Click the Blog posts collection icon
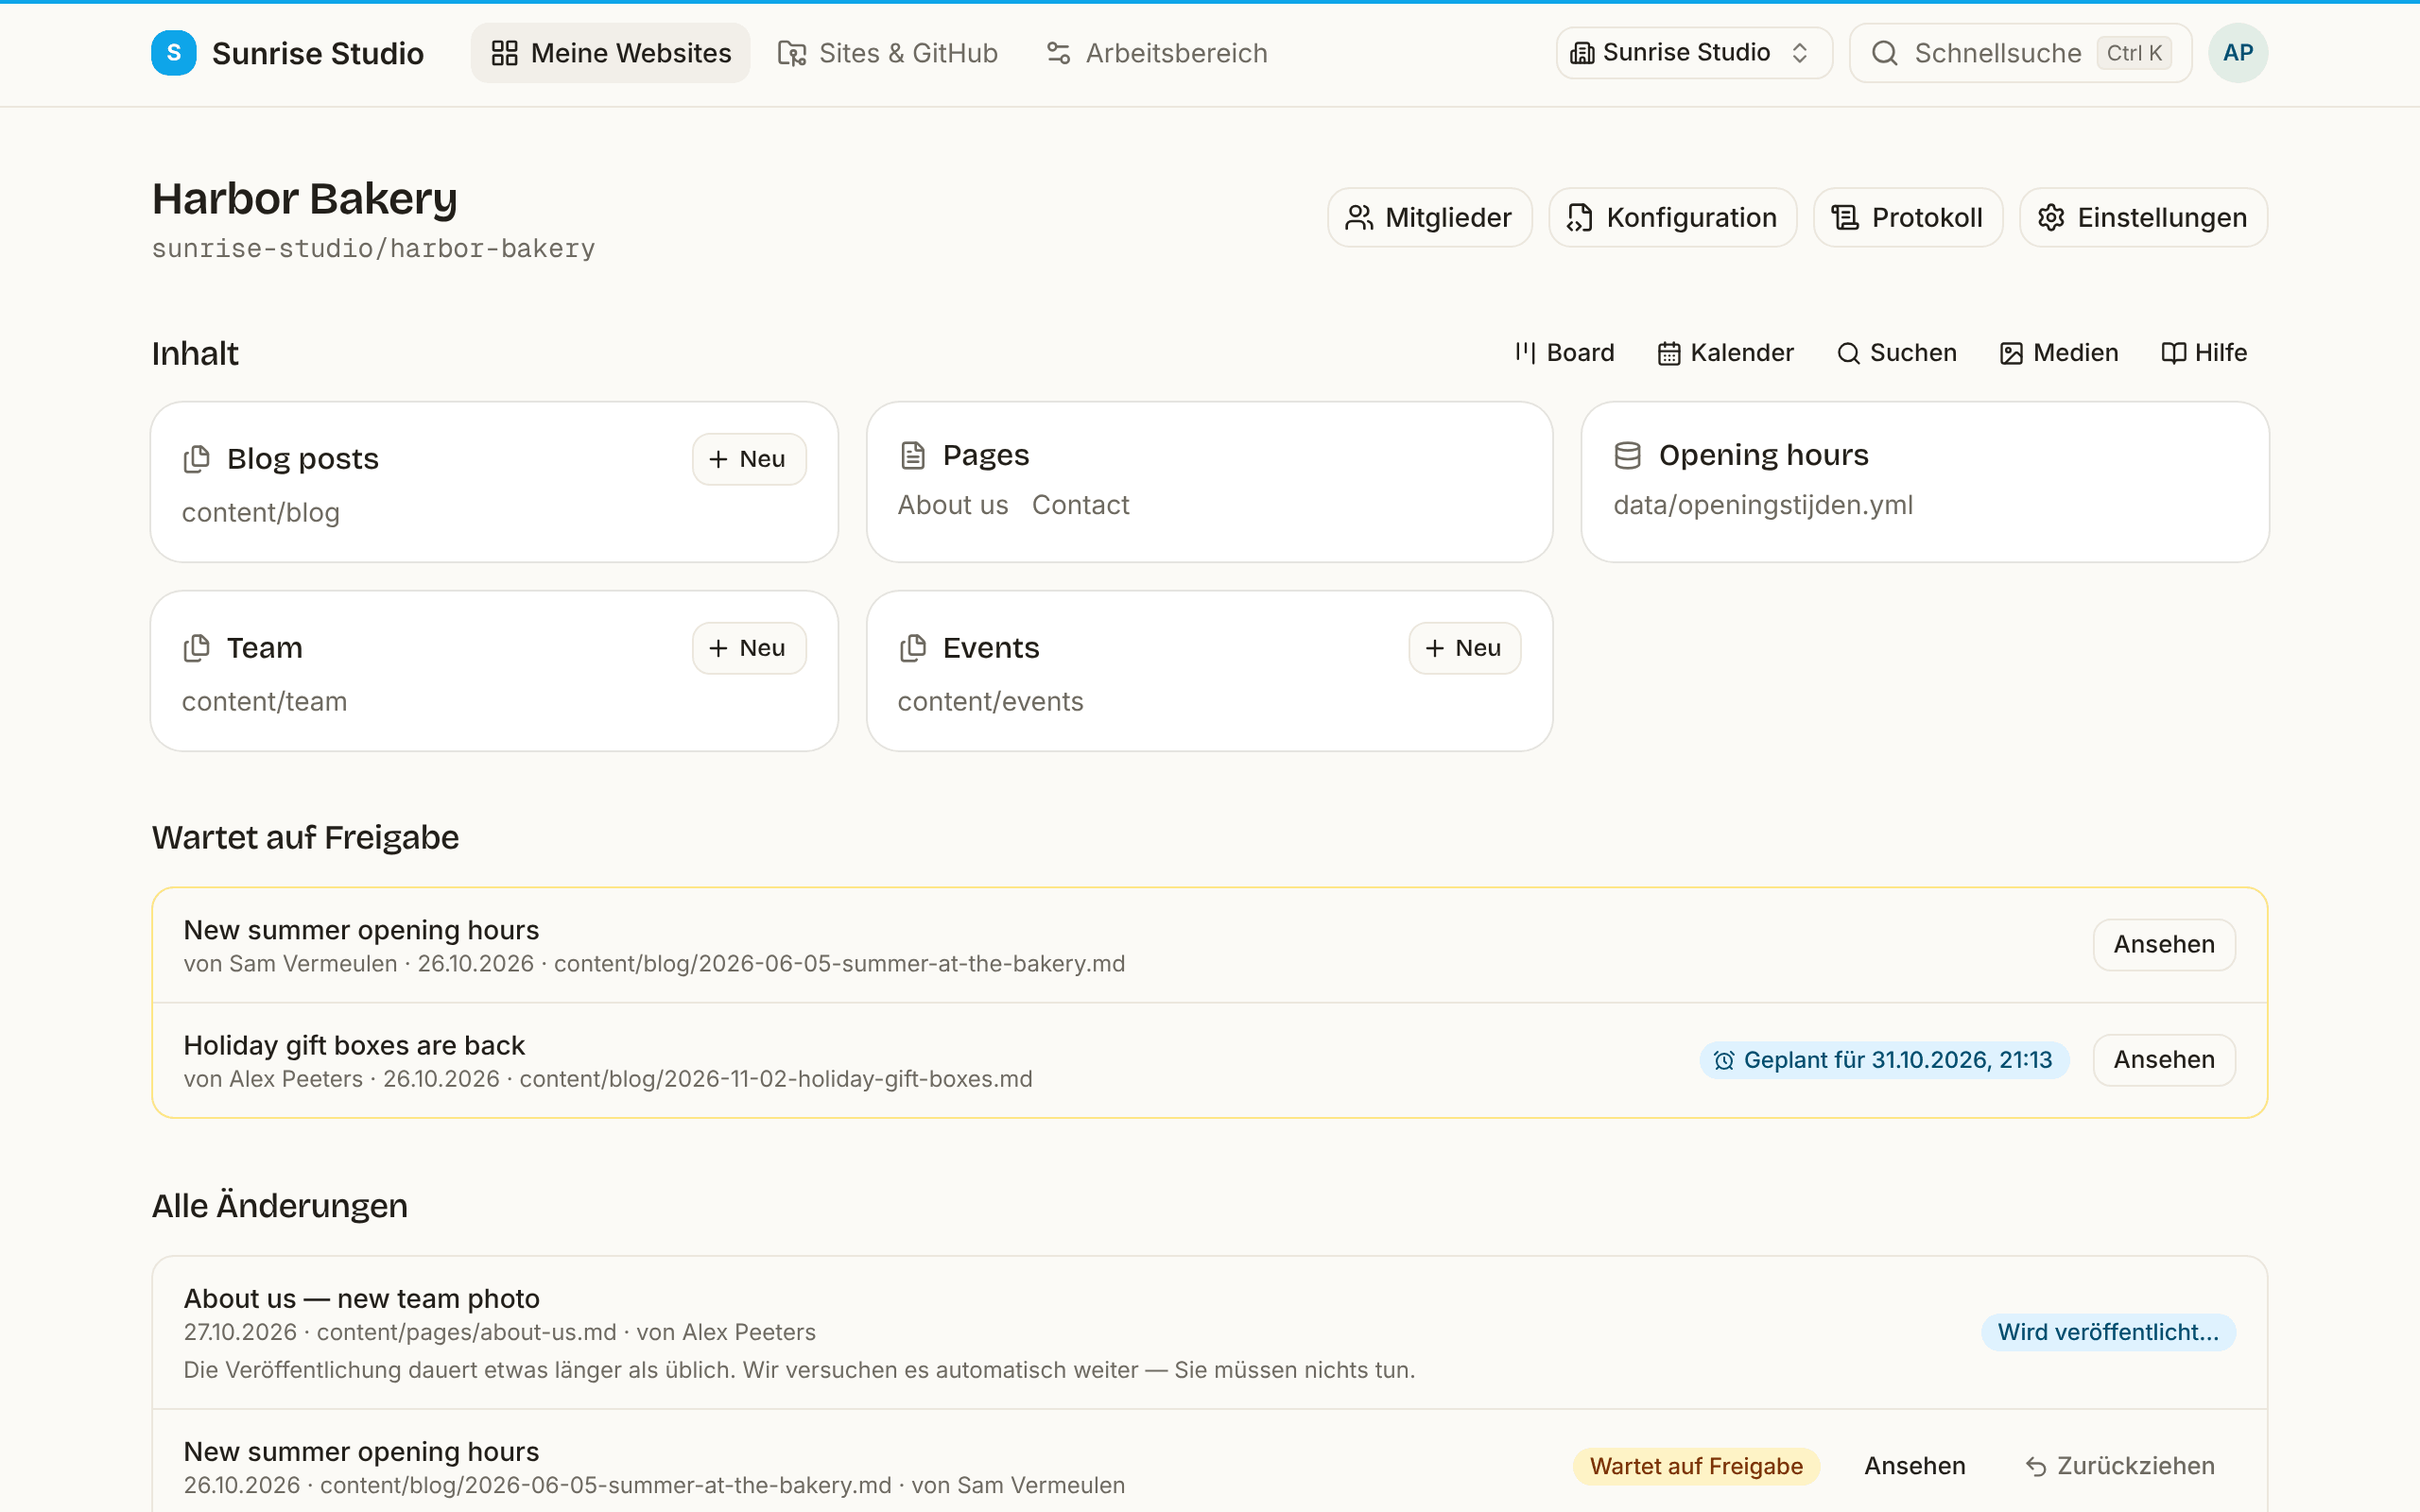Image resolution: width=2420 pixels, height=1512 pixels. point(197,459)
